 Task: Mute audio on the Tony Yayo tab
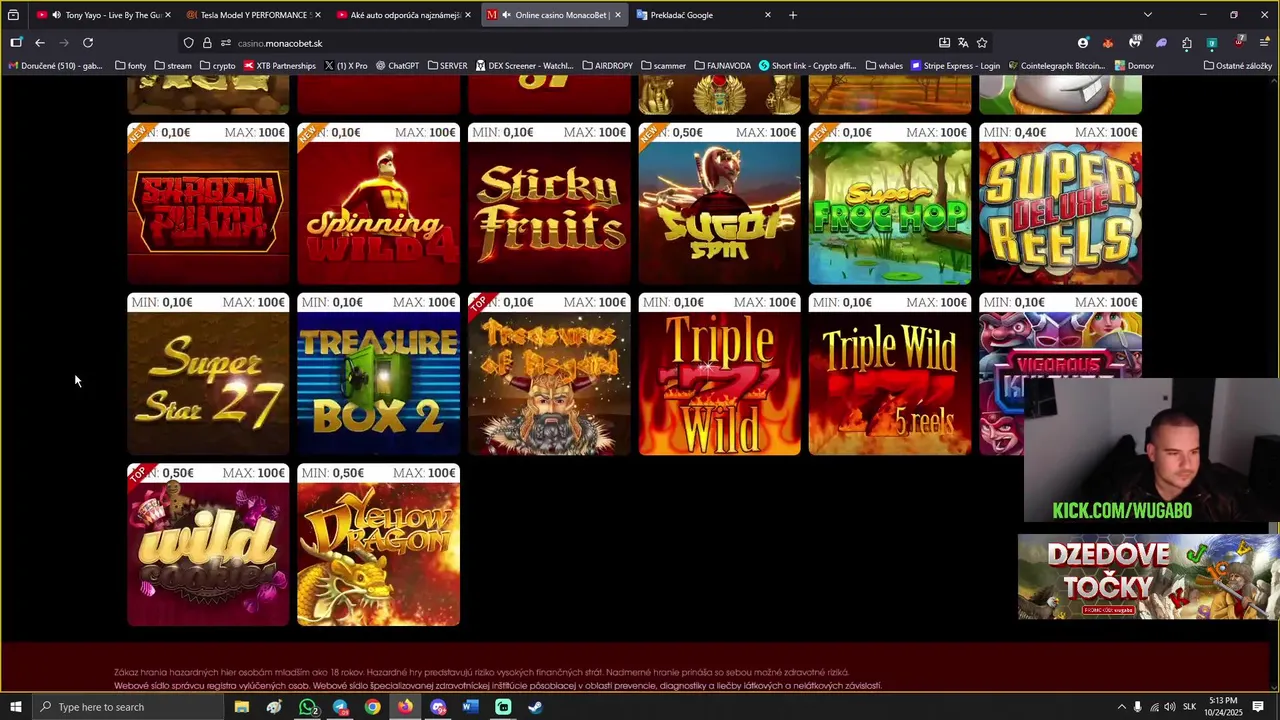pos(56,15)
